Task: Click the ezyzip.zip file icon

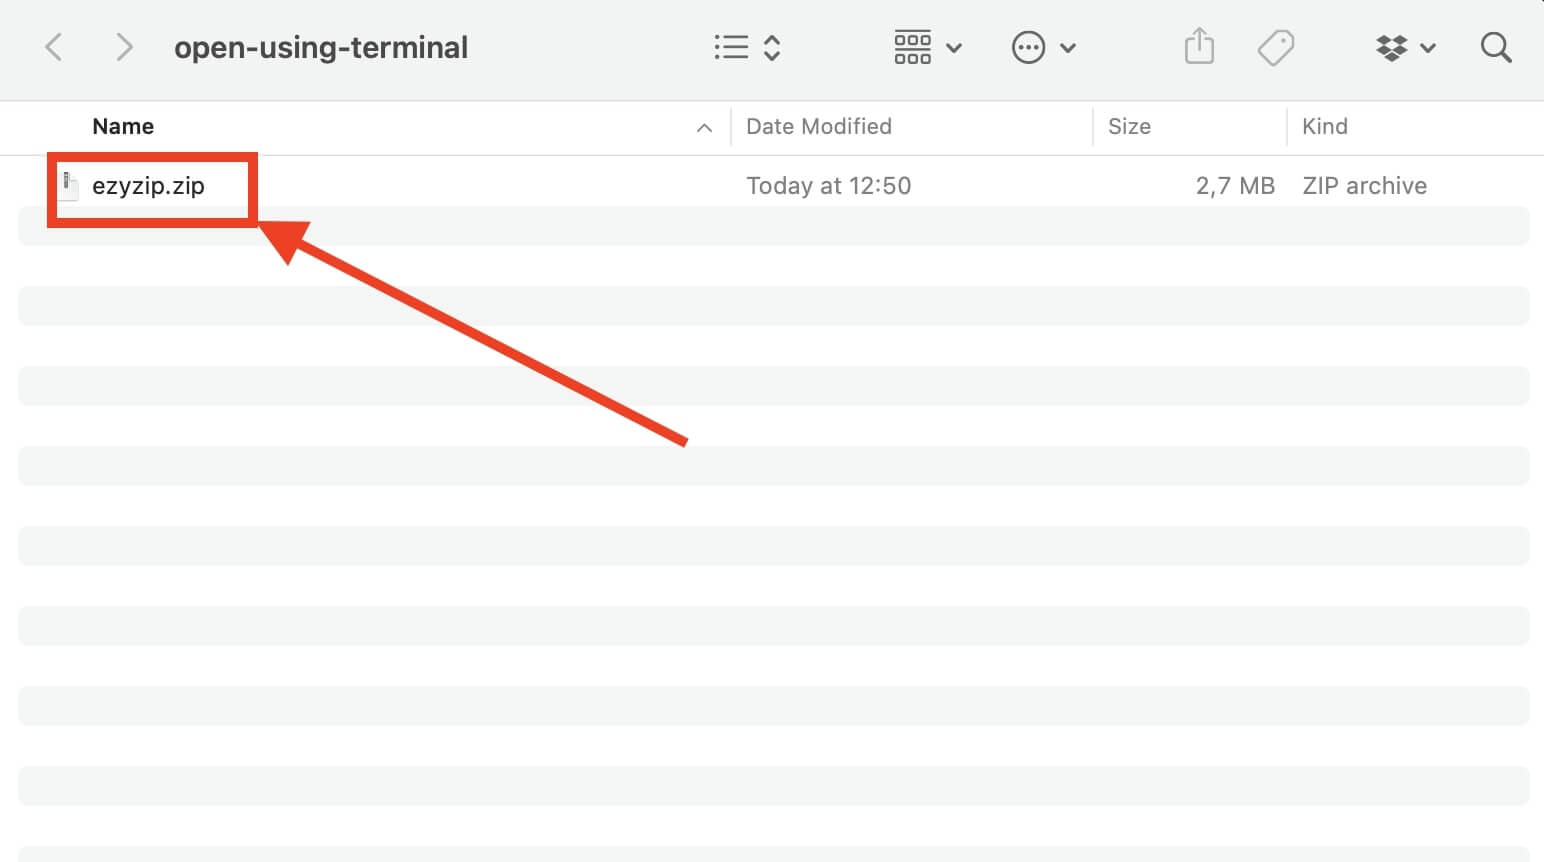Action: coord(67,185)
